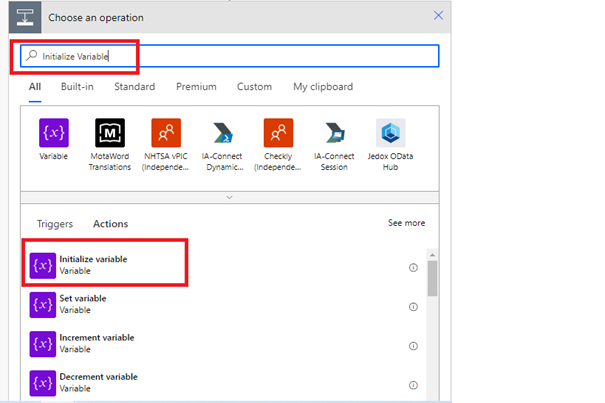Click the See more link
This screenshot has height=403, width=605.
tap(406, 223)
